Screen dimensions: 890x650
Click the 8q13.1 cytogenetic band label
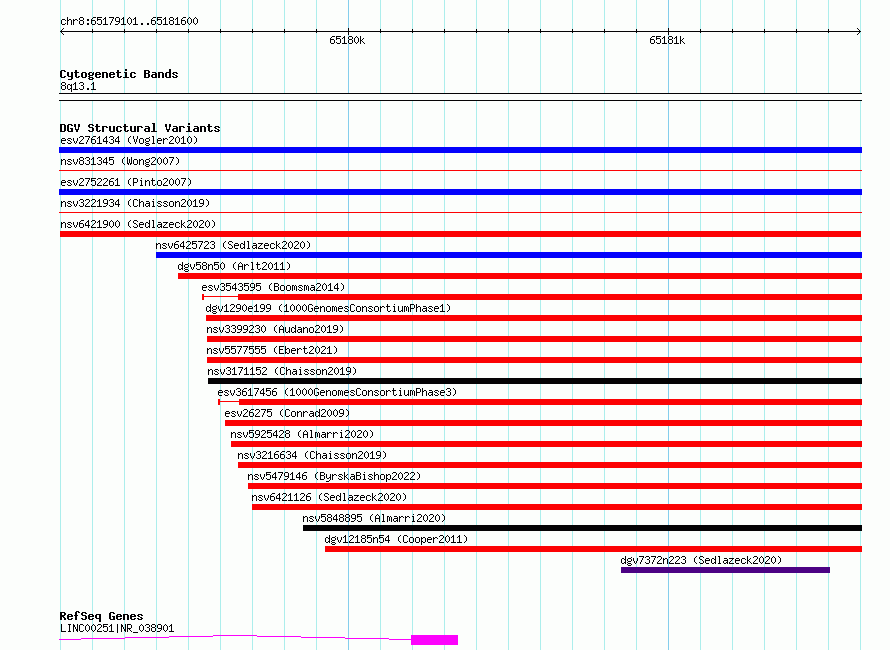(78, 86)
